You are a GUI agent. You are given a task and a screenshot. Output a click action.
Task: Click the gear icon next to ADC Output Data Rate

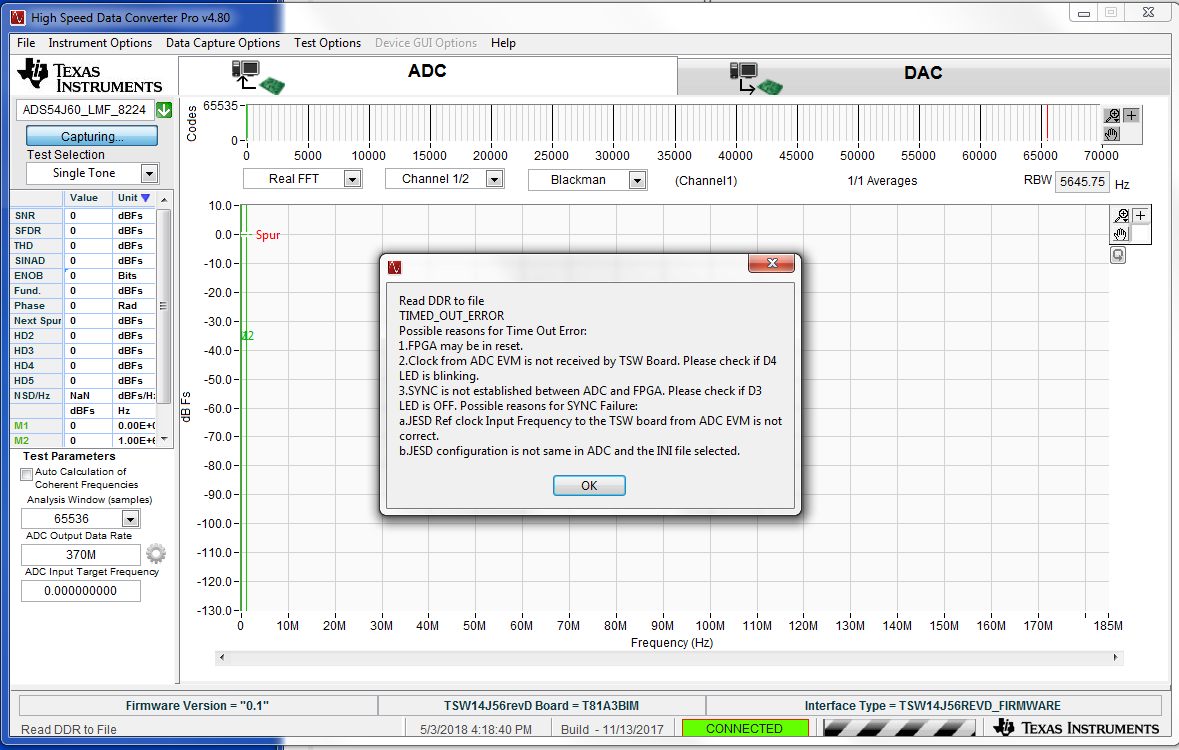point(156,554)
